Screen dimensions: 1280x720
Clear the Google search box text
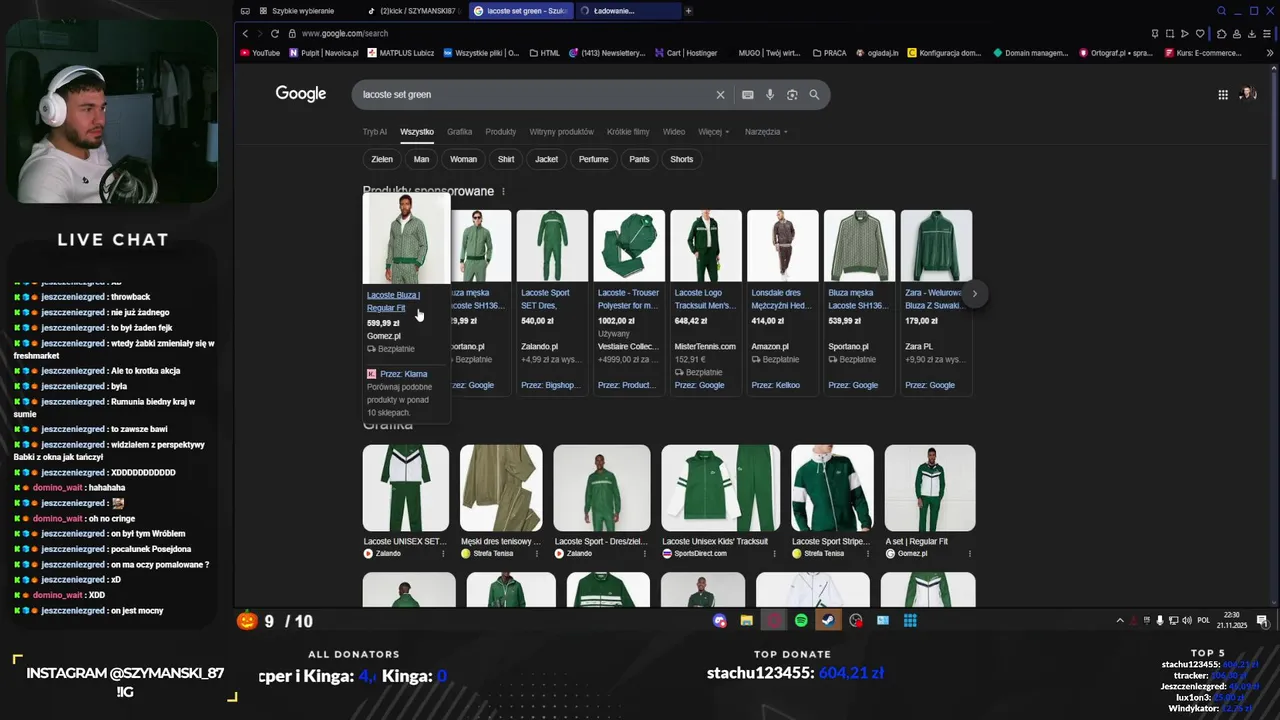pyautogui.click(x=720, y=95)
